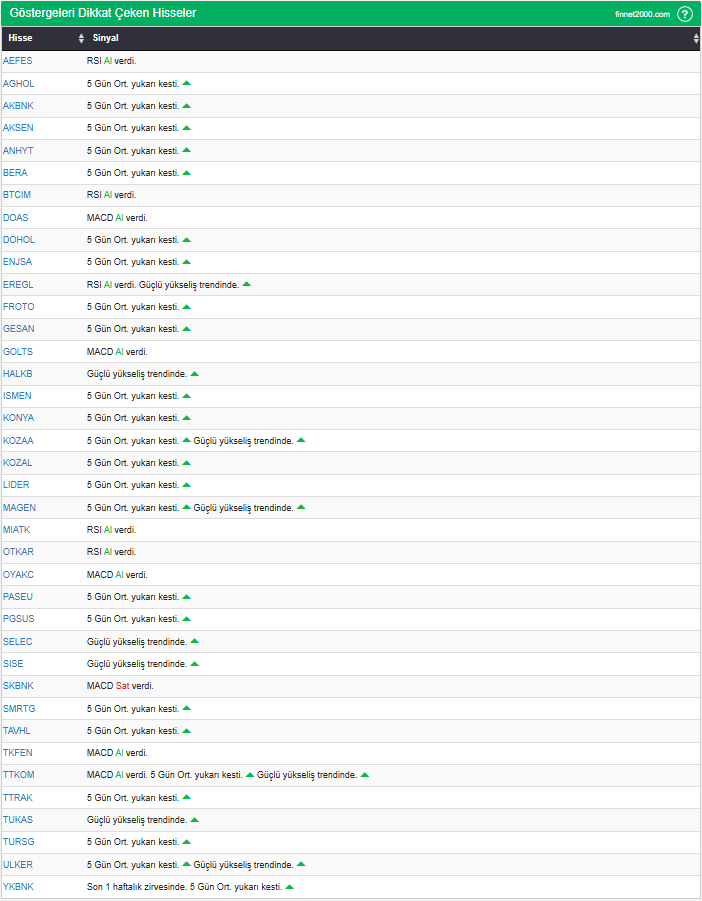
Task: Click the Hisse column header
Action: tap(21, 38)
